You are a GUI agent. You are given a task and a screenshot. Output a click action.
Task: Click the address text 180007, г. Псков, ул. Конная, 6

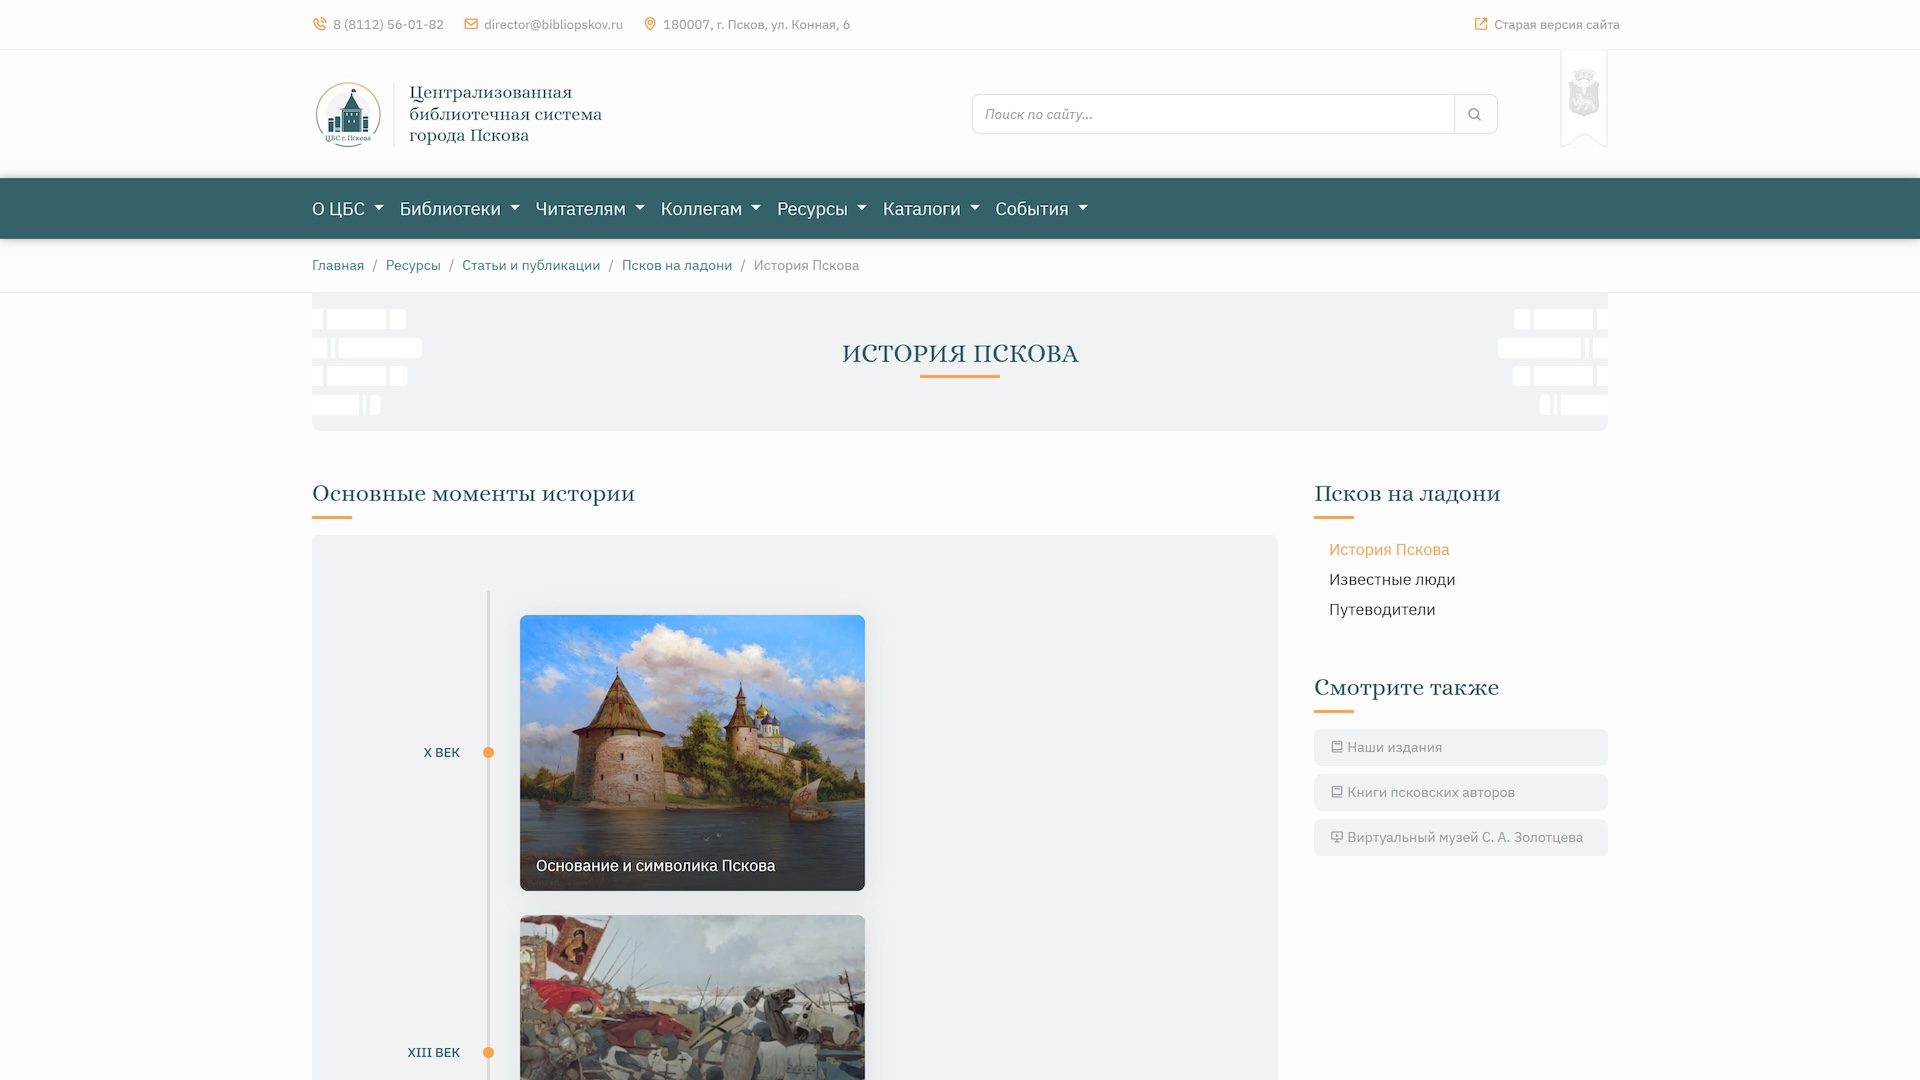(756, 24)
